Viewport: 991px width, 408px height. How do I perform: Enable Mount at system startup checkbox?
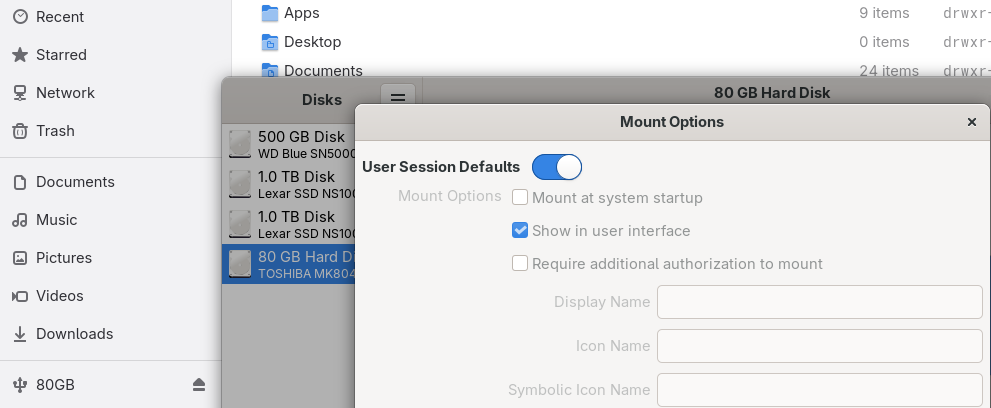[520, 198]
